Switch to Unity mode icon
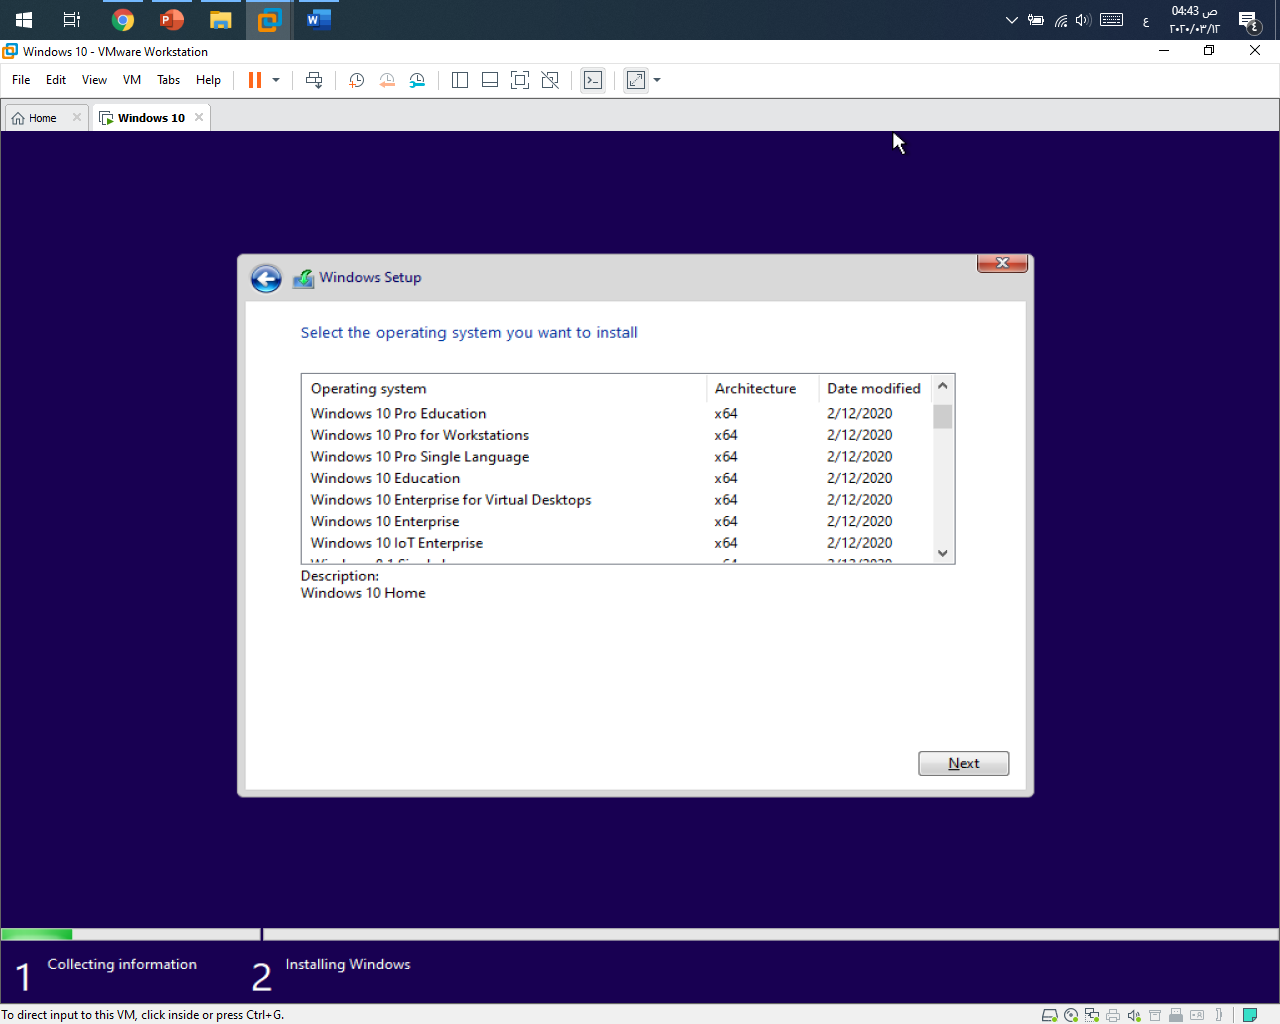 coord(550,80)
